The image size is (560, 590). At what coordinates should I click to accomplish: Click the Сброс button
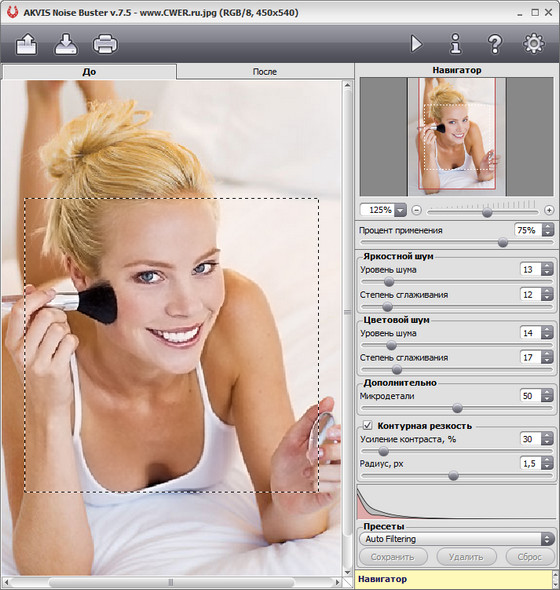[x=530, y=557]
